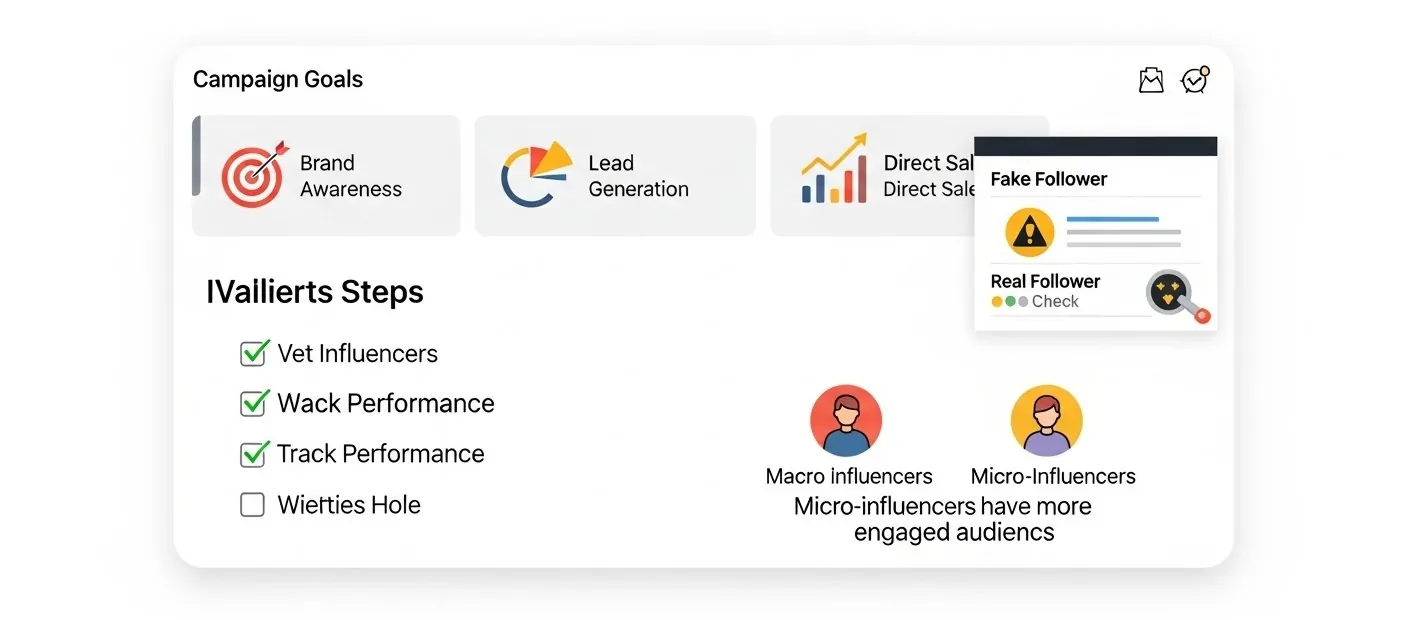Viewport: 1408px width, 620px height.
Task: Click the Macro Influencers avatar
Action: click(x=846, y=421)
